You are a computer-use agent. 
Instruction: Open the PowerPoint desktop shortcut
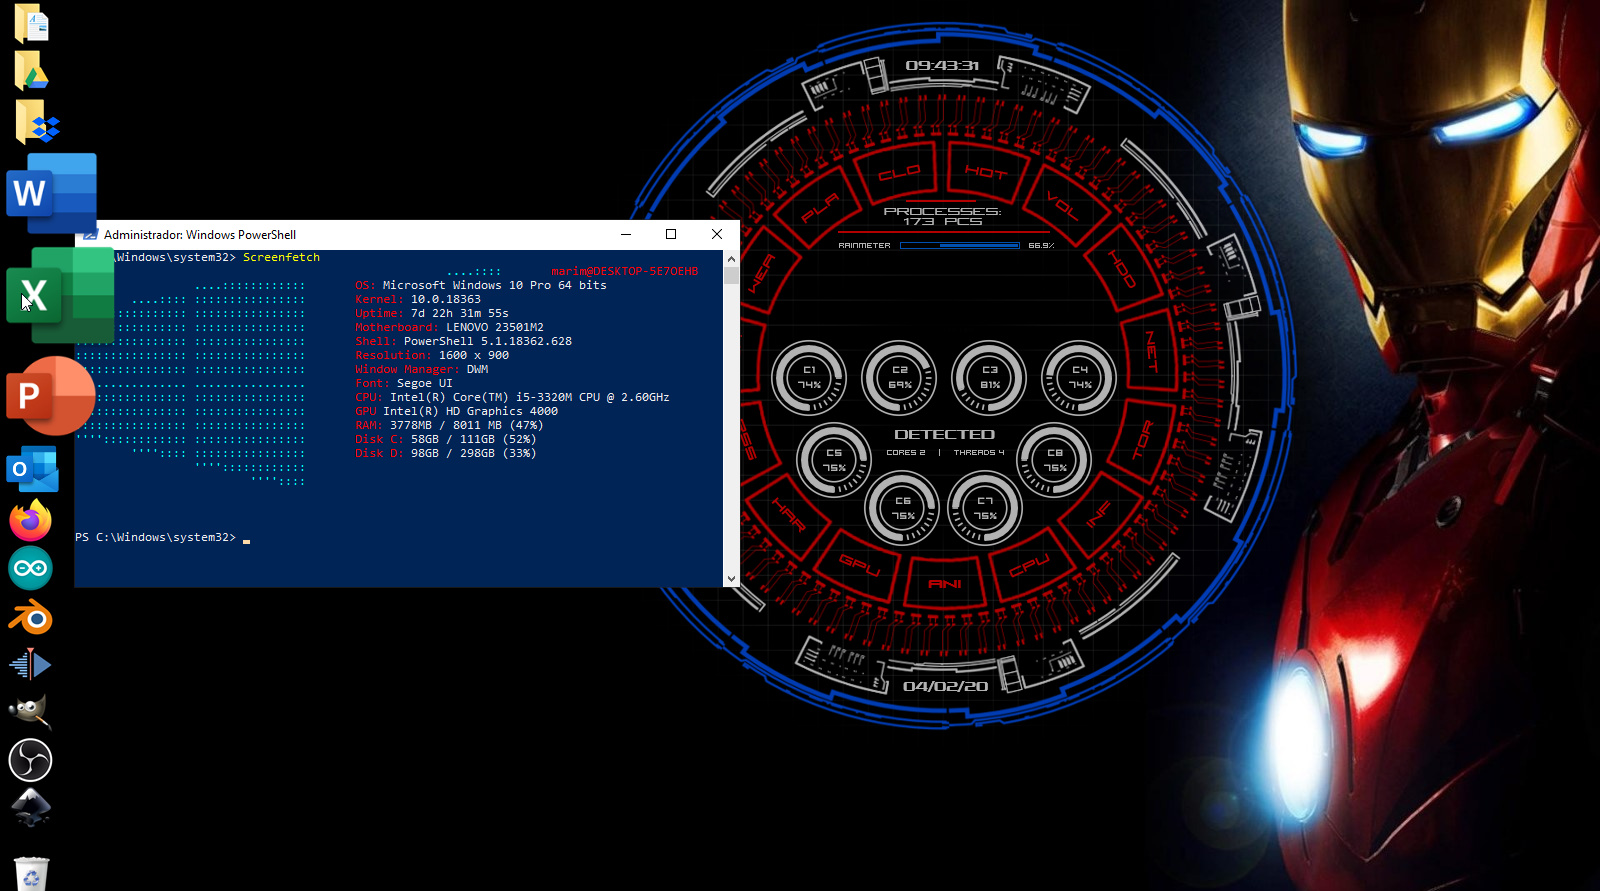48,396
